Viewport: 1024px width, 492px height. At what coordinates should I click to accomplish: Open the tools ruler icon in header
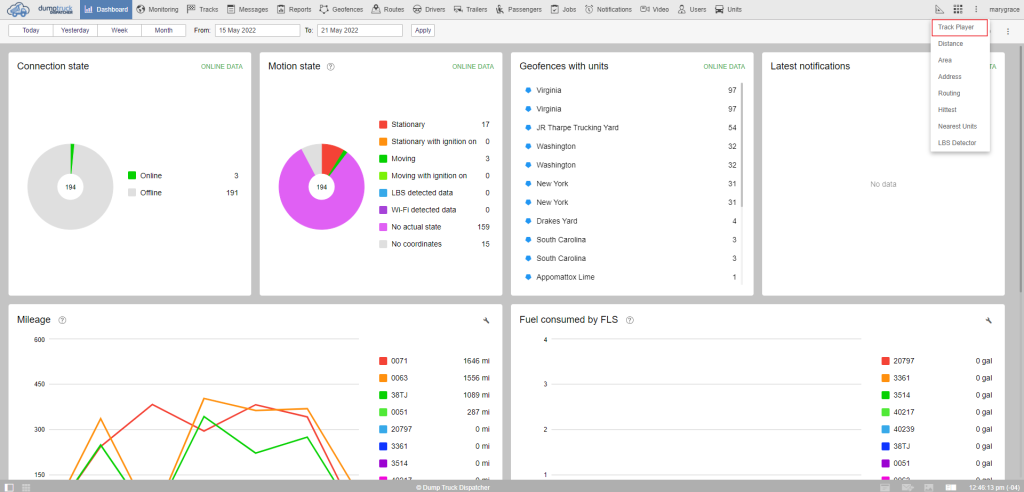pyautogui.click(x=939, y=9)
